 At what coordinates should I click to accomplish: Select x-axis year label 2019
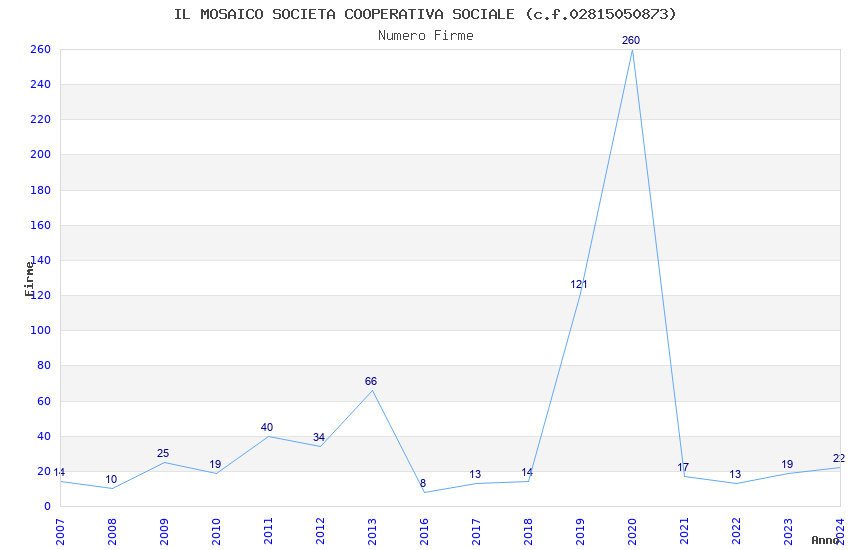pos(581,532)
